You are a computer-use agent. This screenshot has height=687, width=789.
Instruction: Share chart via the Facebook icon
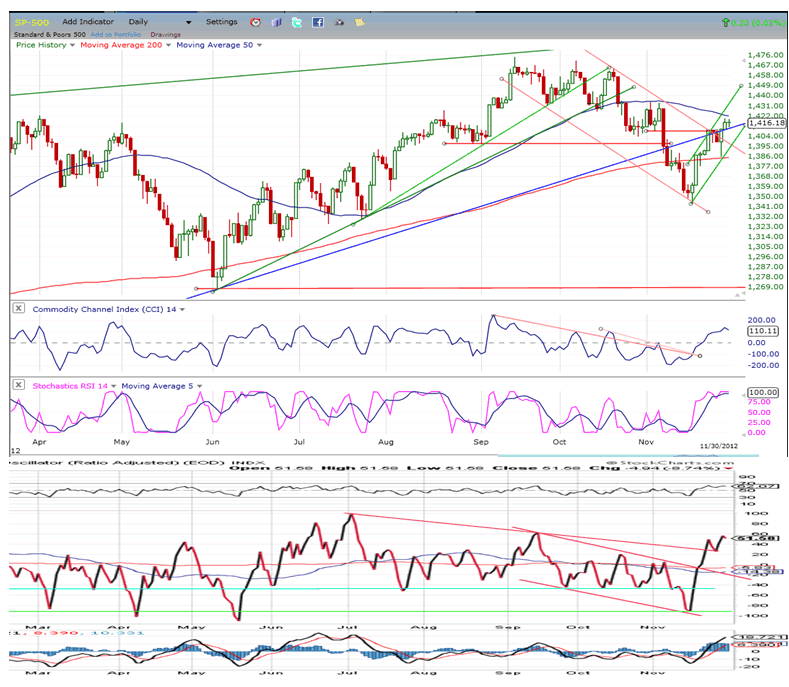(x=318, y=22)
